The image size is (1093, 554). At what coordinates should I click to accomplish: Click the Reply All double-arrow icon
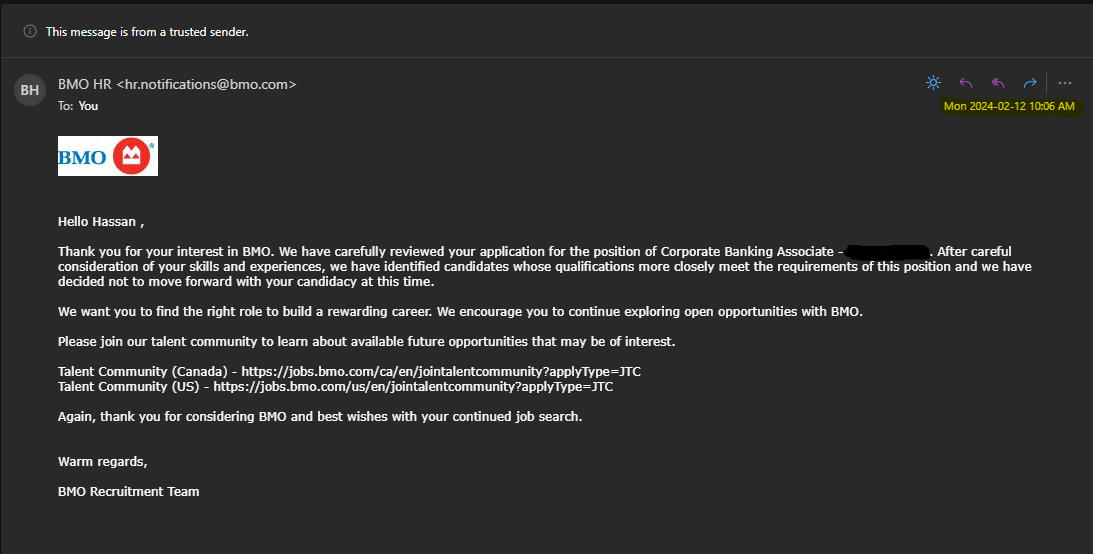tap(998, 83)
